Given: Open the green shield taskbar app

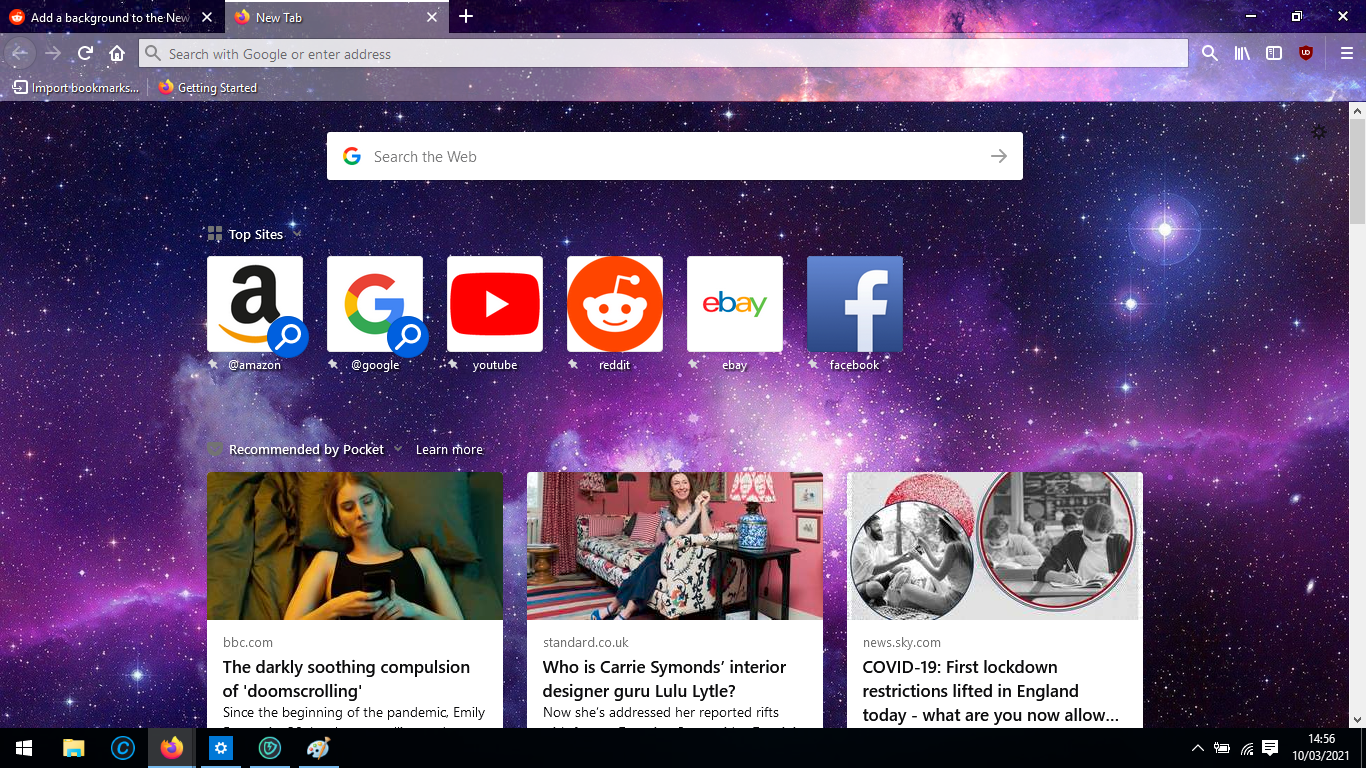Looking at the screenshot, I should coord(269,748).
